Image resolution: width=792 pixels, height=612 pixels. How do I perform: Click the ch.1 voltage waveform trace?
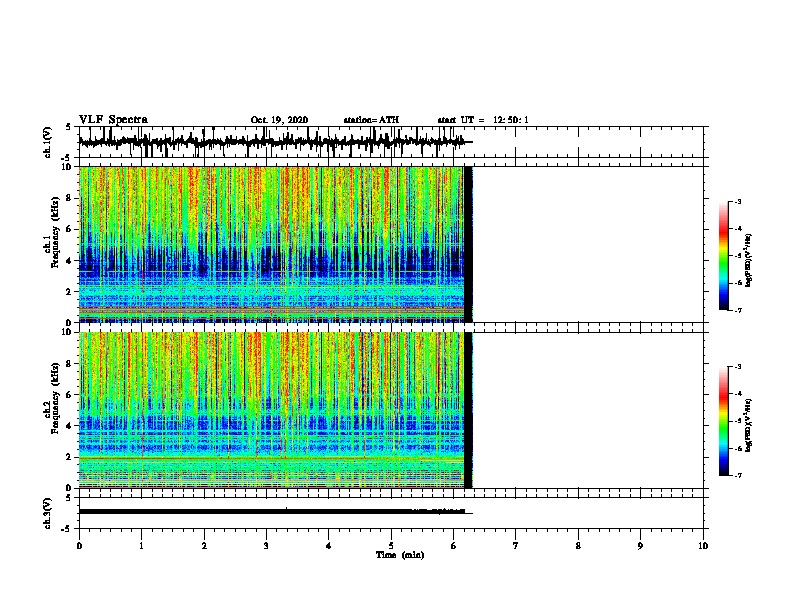click(x=276, y=142)
